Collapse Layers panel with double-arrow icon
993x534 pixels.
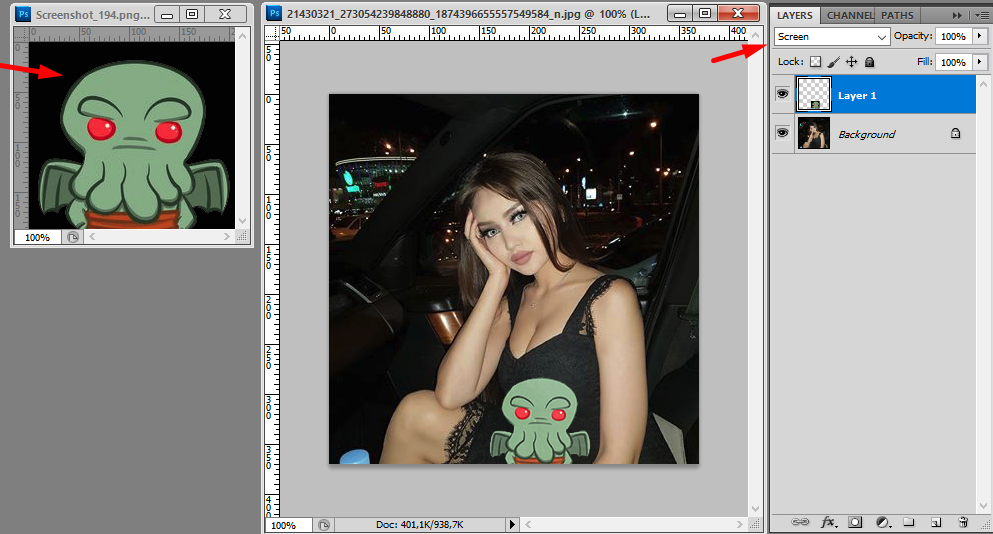click(957, 15)
